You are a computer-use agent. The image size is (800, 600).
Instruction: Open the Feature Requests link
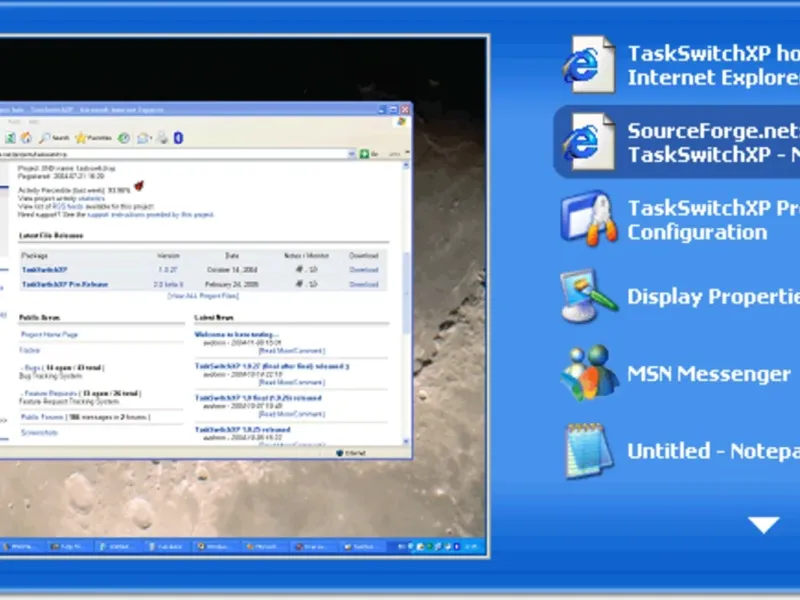coord(51,393)
